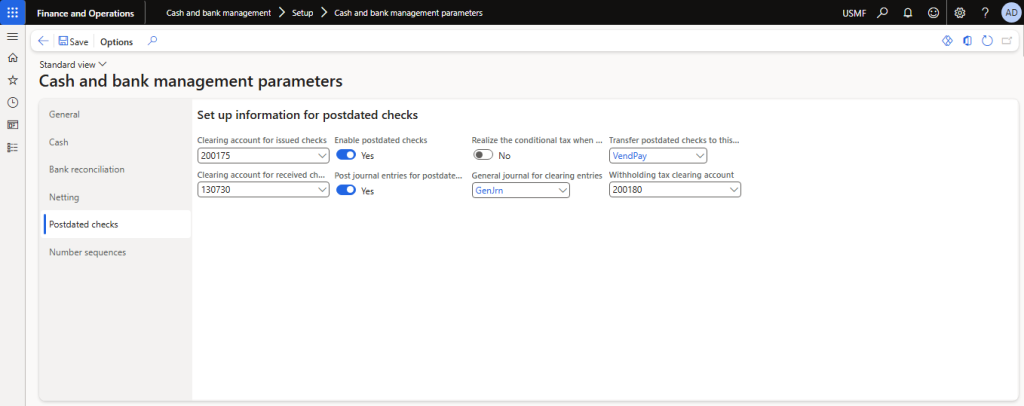Switch to the Bank reconciliation tab
The image size is (1024, 406).
pyautogui.click(x=87, y=169)
